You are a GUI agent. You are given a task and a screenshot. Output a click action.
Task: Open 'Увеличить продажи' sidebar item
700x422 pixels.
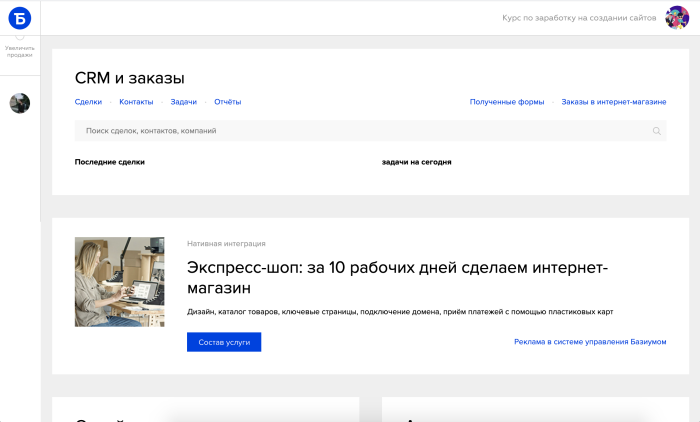pyautogui.click(x=20, y=50)
